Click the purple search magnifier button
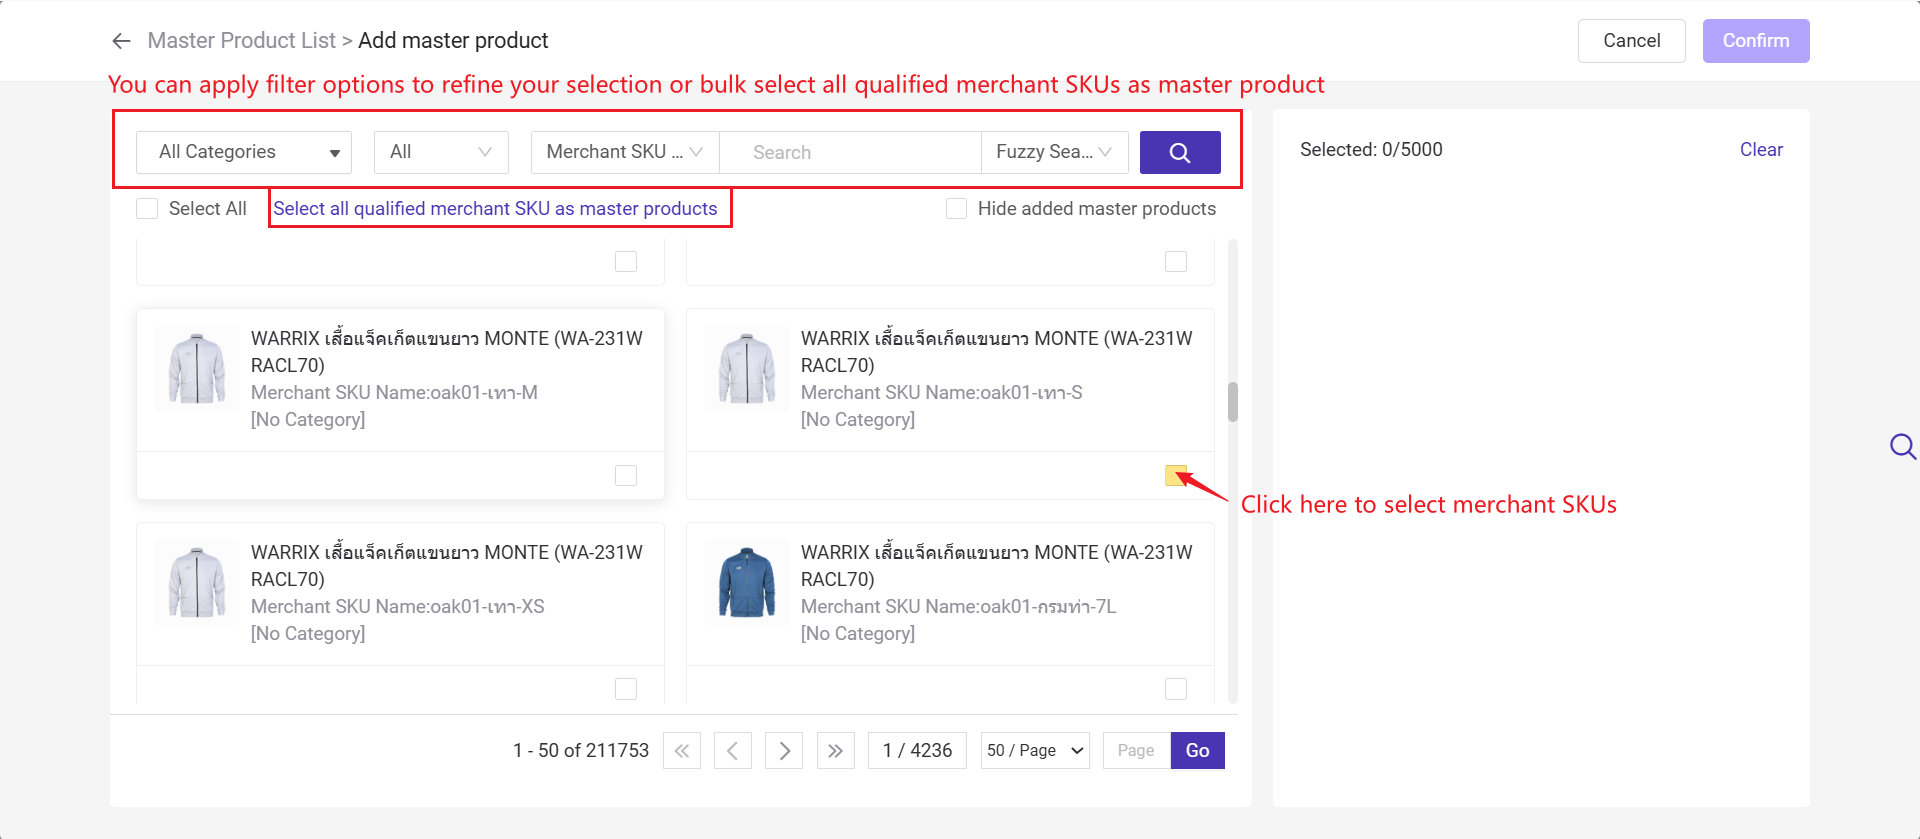This screenshot has height=839, width=1920. coord(1180,152)
